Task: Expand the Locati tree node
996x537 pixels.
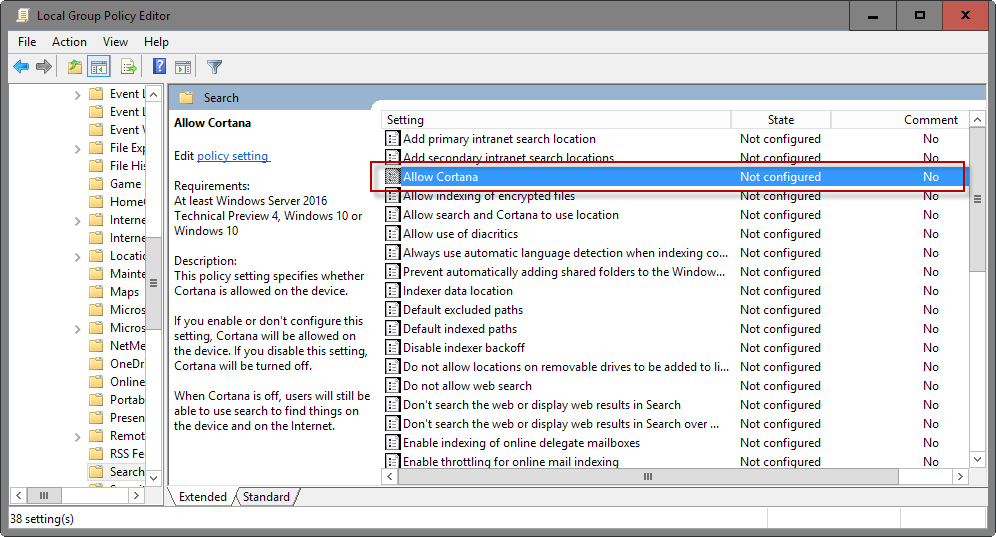Action: [77, 257]
